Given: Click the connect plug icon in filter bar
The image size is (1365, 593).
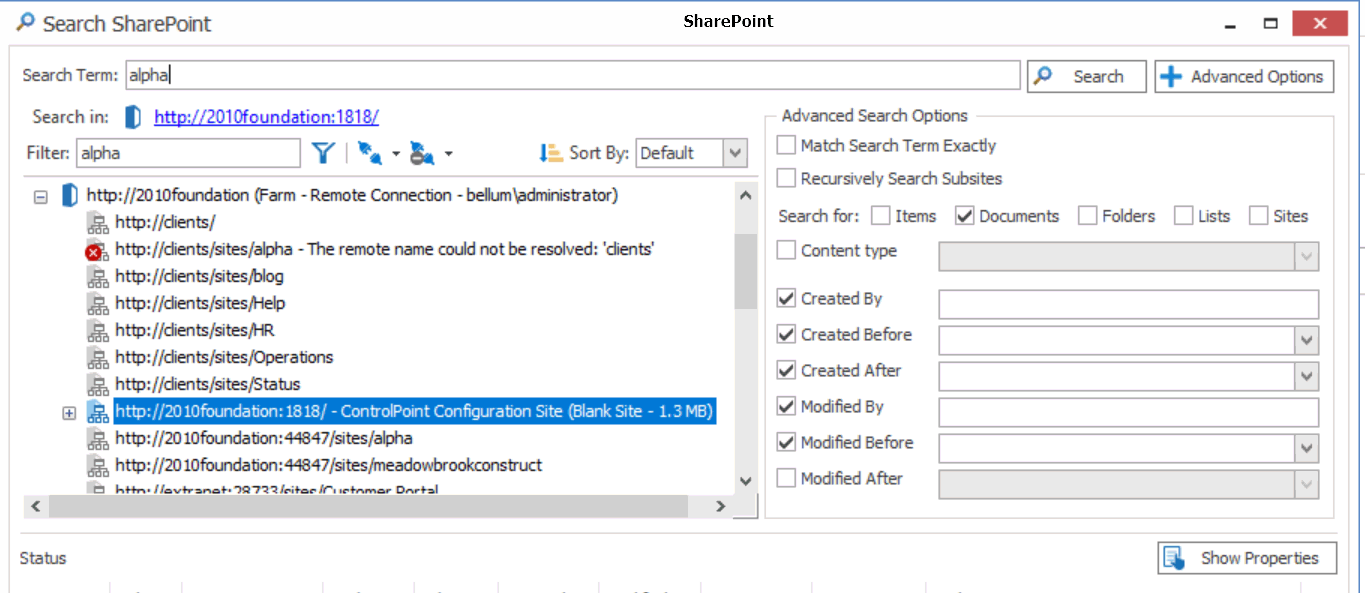Looking at the screenshot, I should 370,153.
